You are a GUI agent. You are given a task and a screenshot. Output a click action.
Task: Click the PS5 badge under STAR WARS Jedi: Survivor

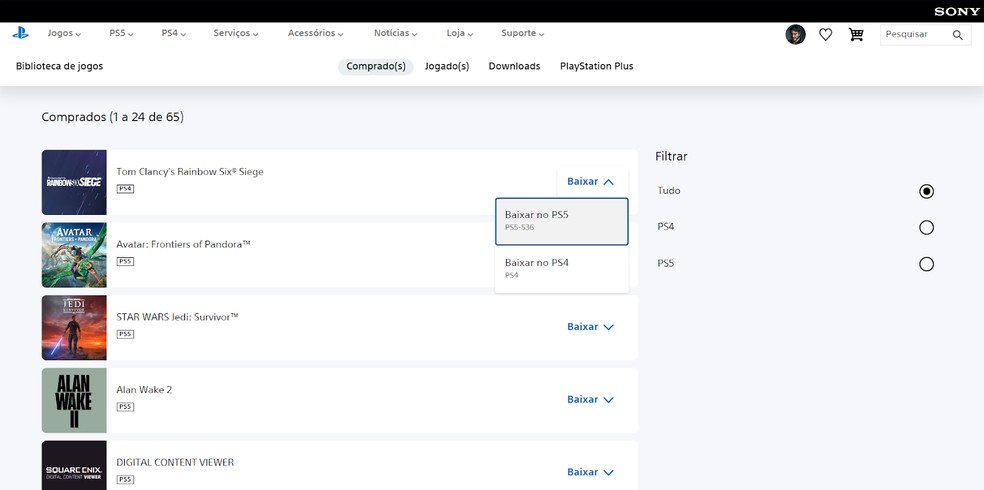125,334
